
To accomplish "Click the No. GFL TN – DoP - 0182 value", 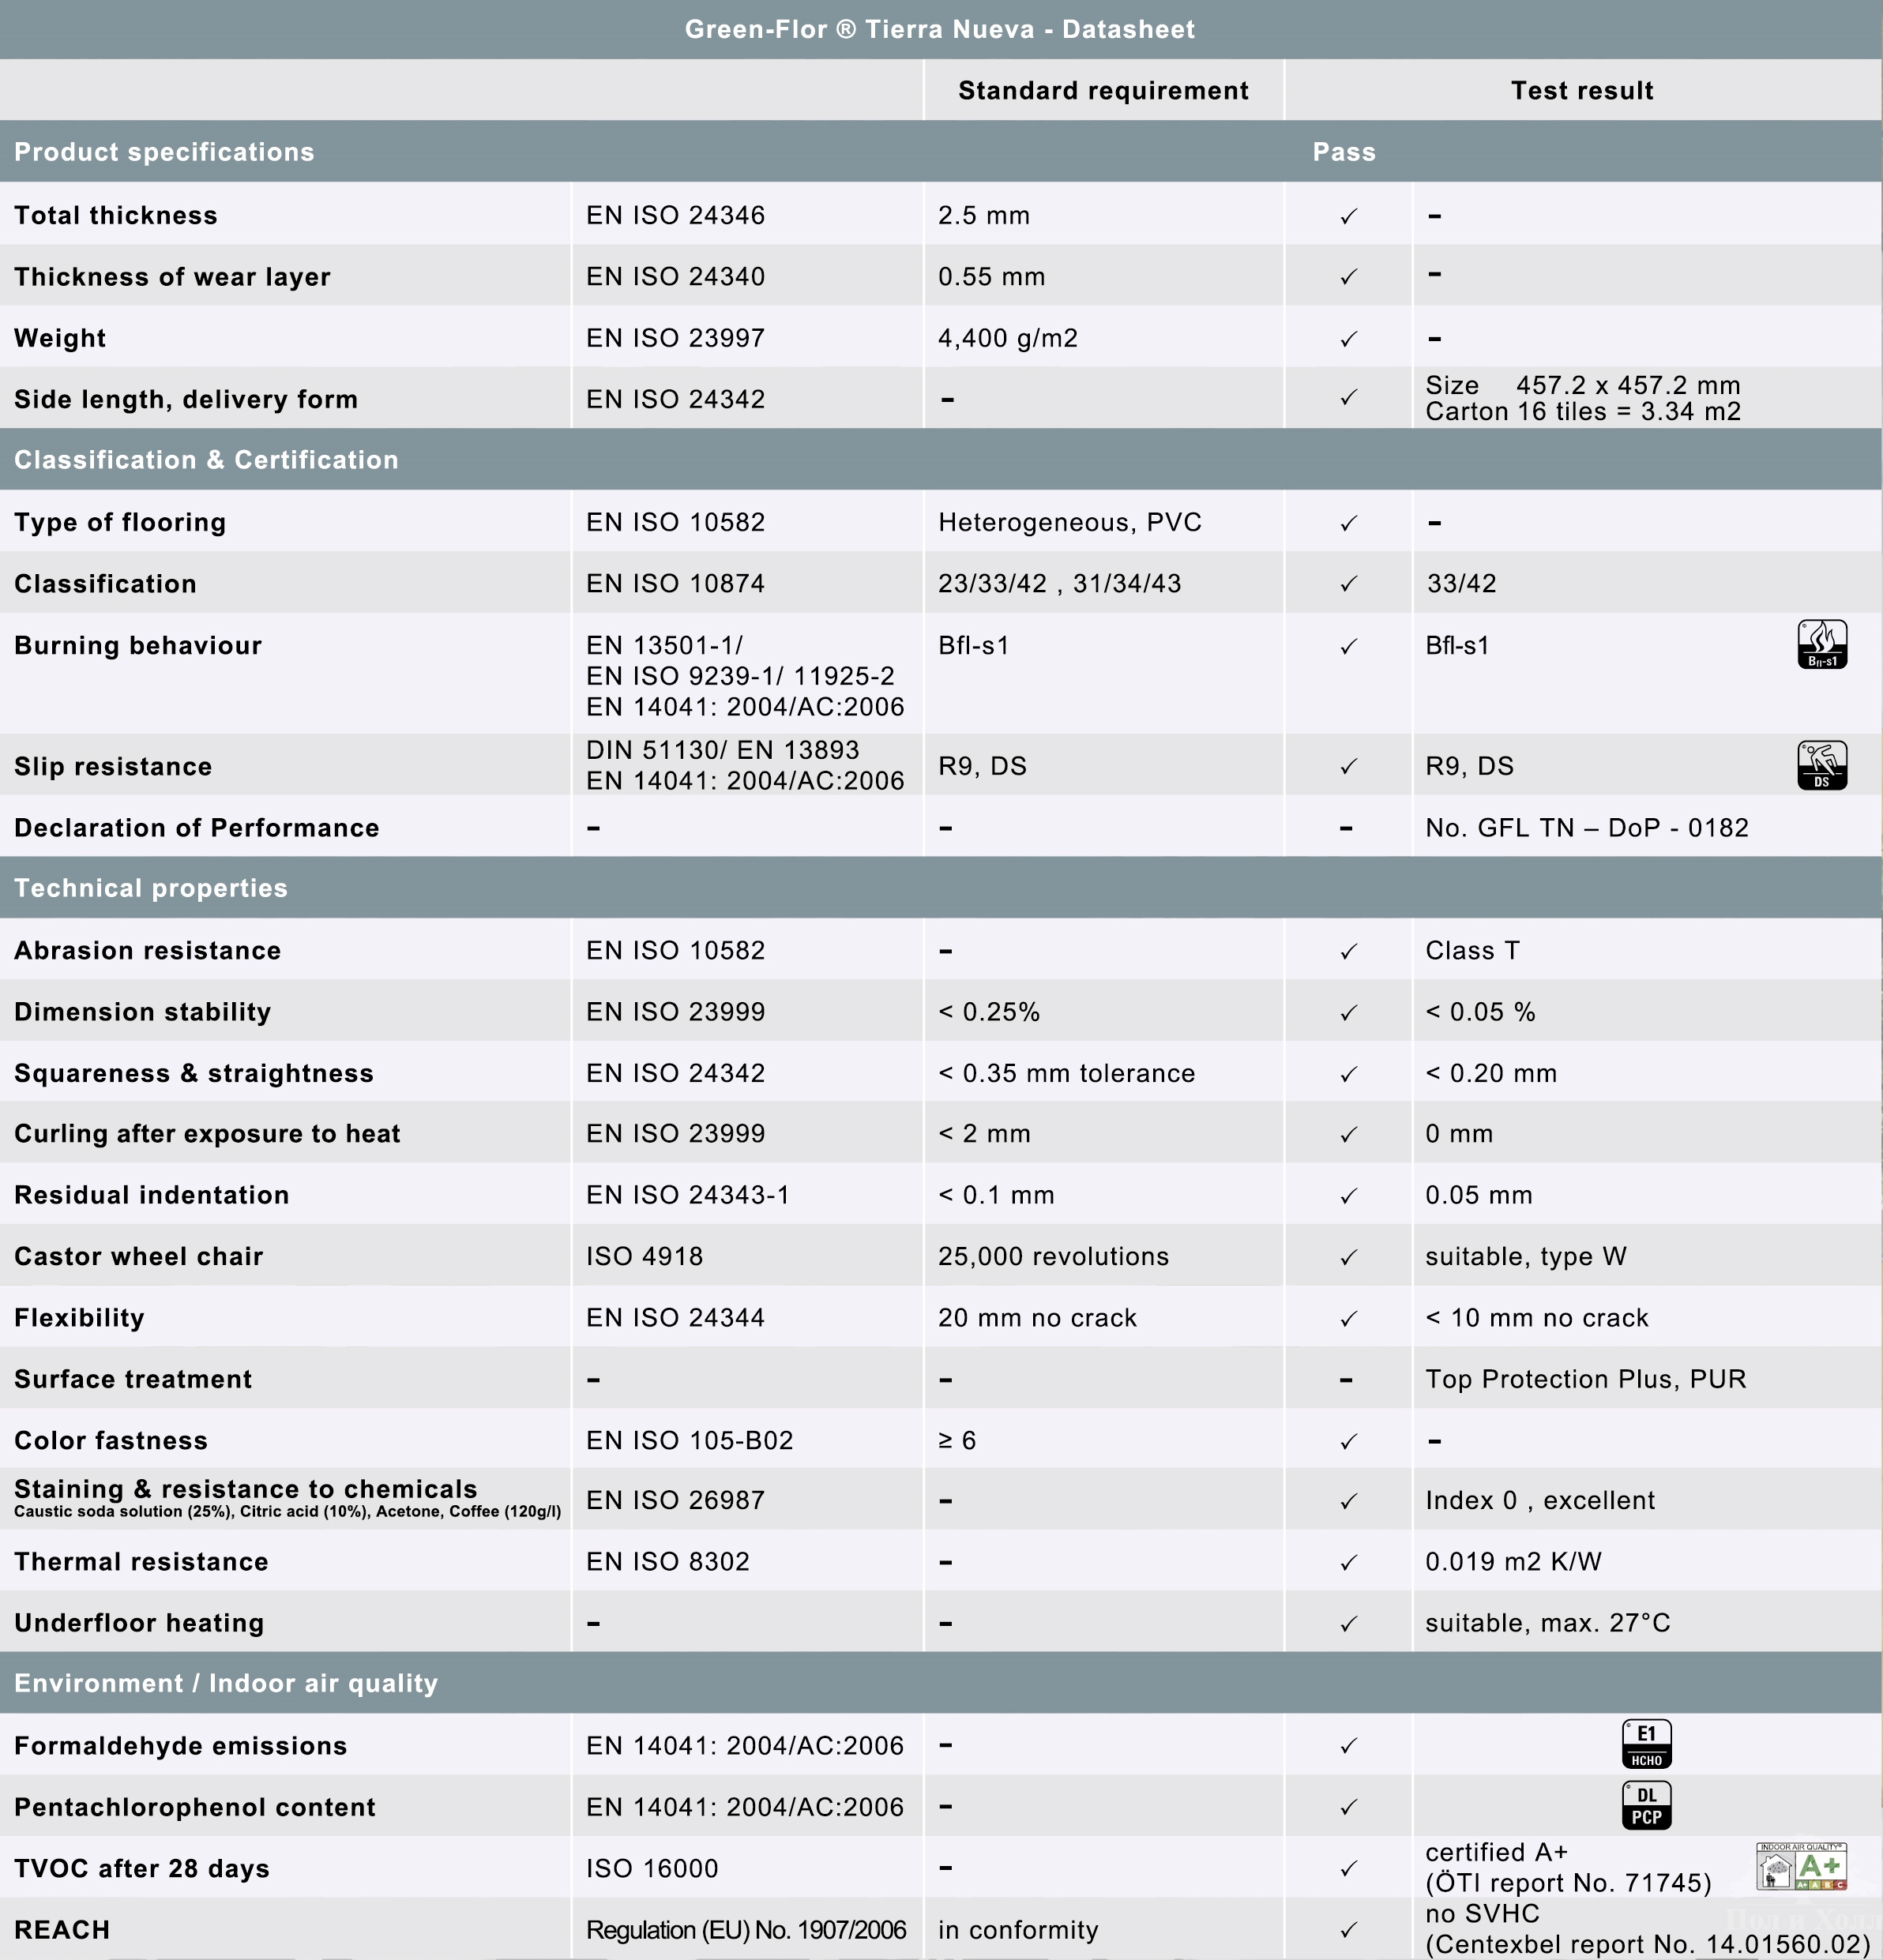I will point(1587,828).
